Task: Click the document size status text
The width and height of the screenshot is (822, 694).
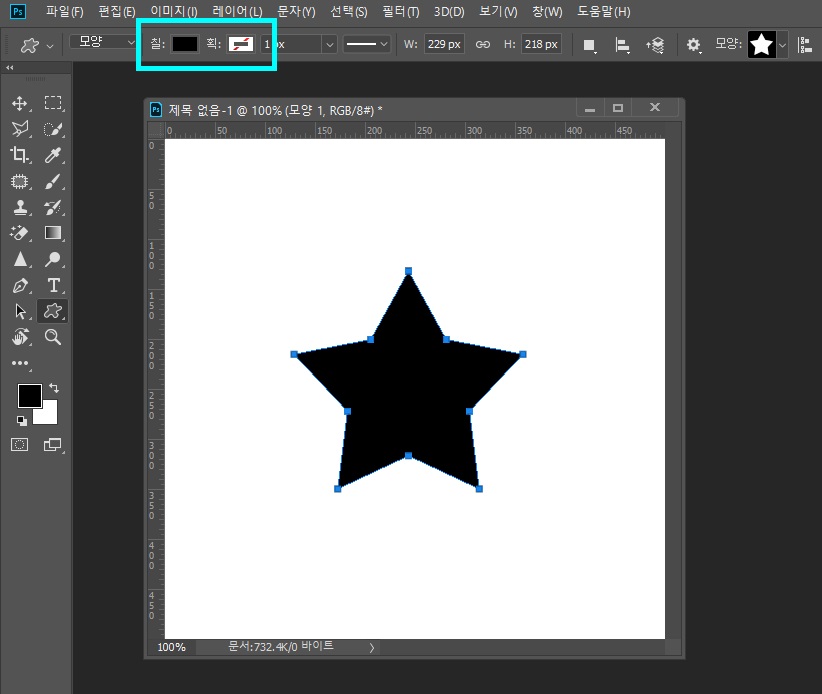Action: point(280,647)
